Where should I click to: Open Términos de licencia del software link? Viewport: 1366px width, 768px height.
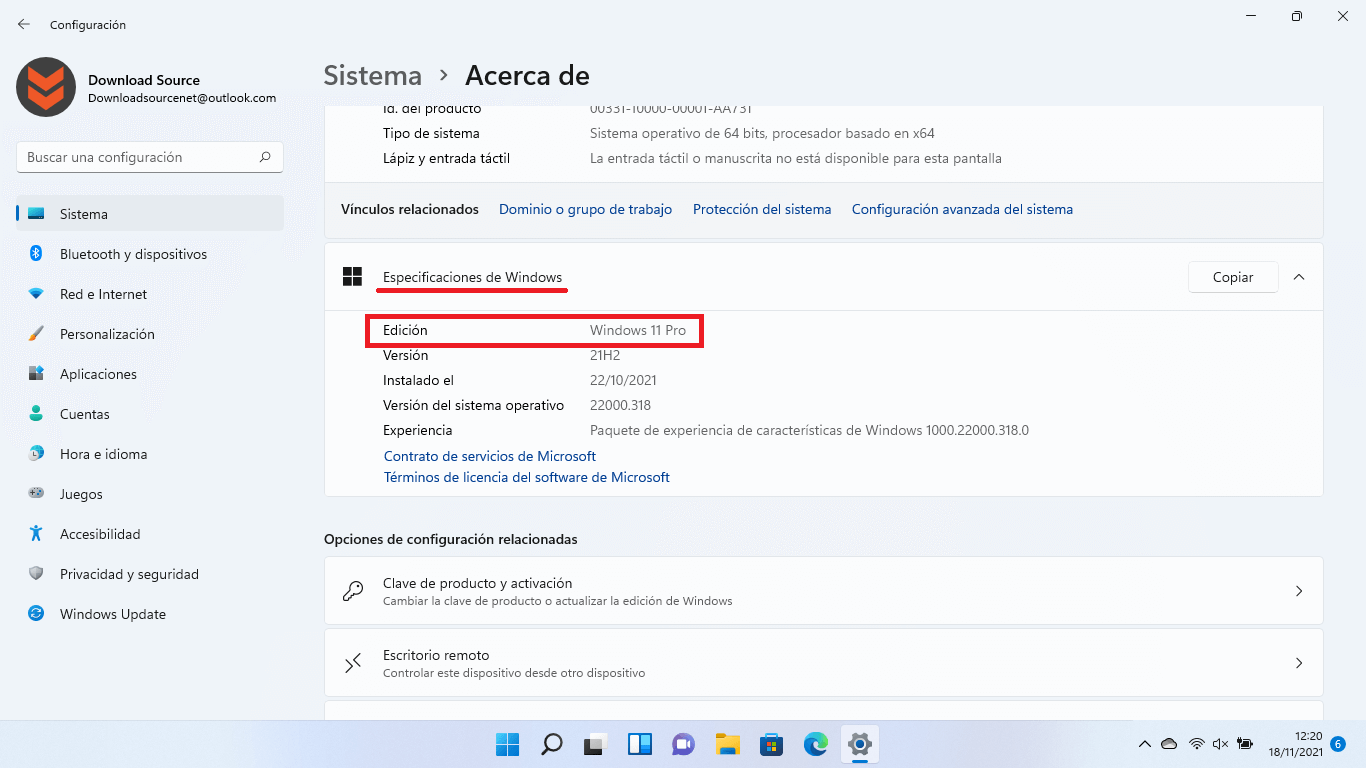(527, 478)
